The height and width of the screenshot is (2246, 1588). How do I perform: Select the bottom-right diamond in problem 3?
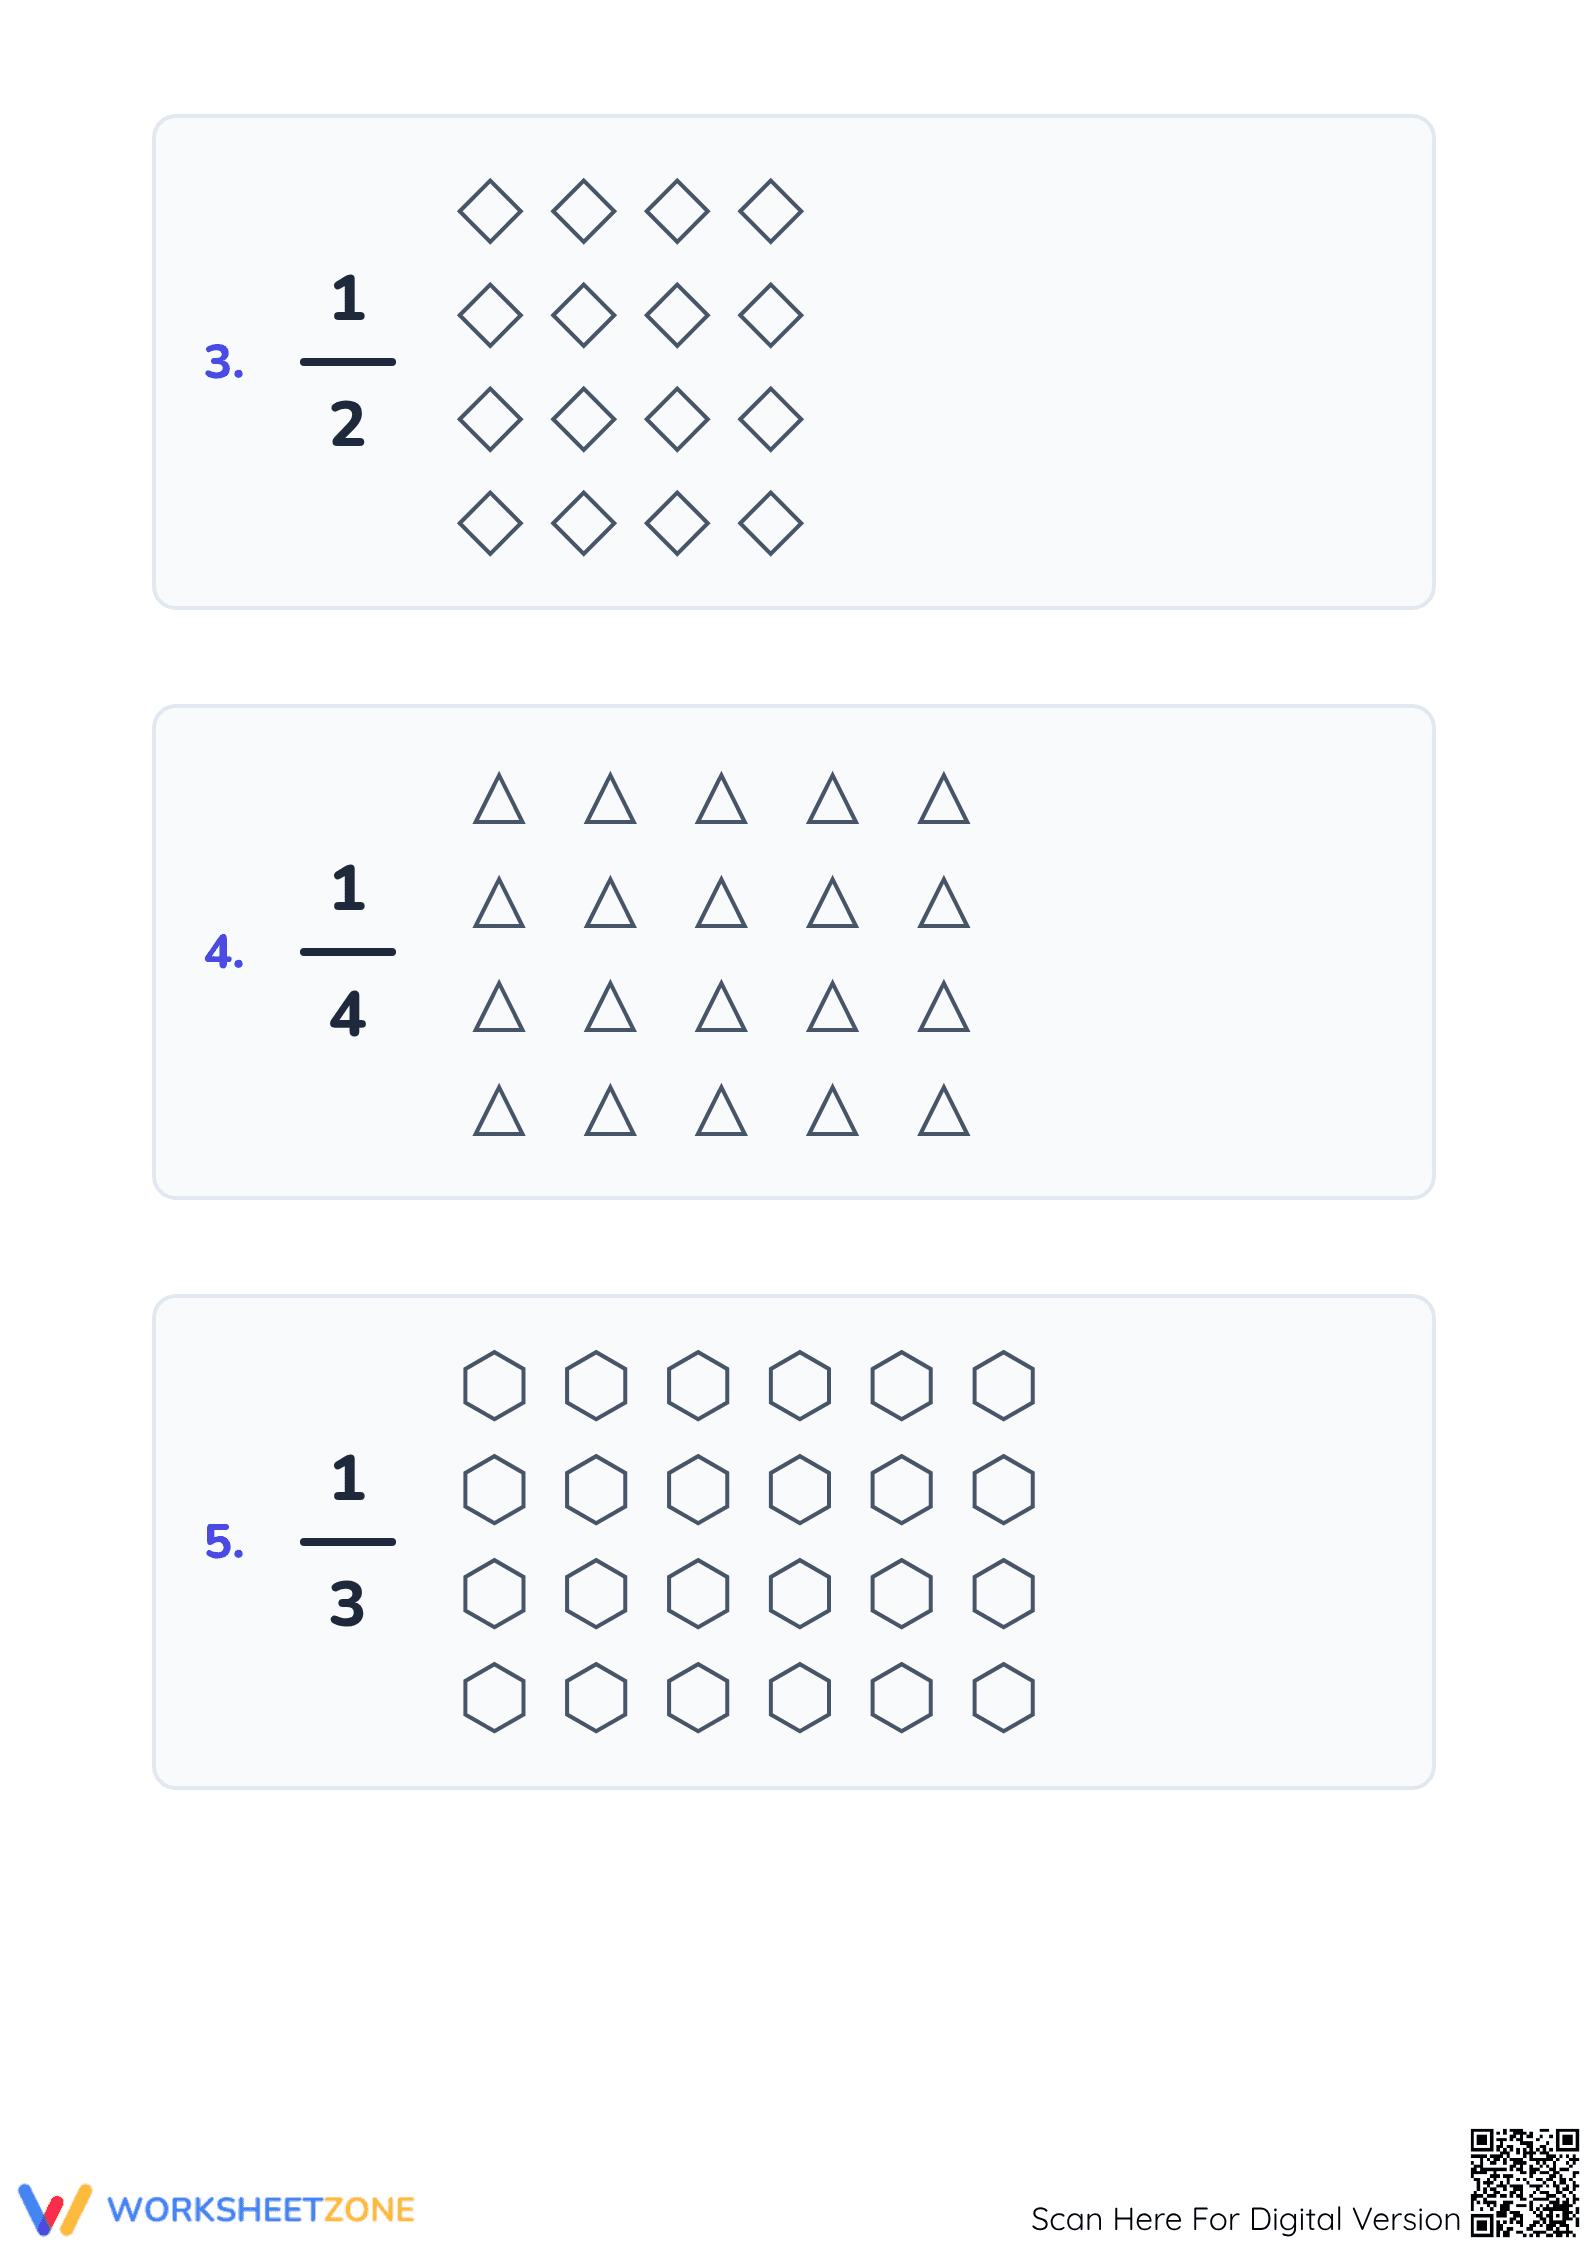tap(771, 523)
